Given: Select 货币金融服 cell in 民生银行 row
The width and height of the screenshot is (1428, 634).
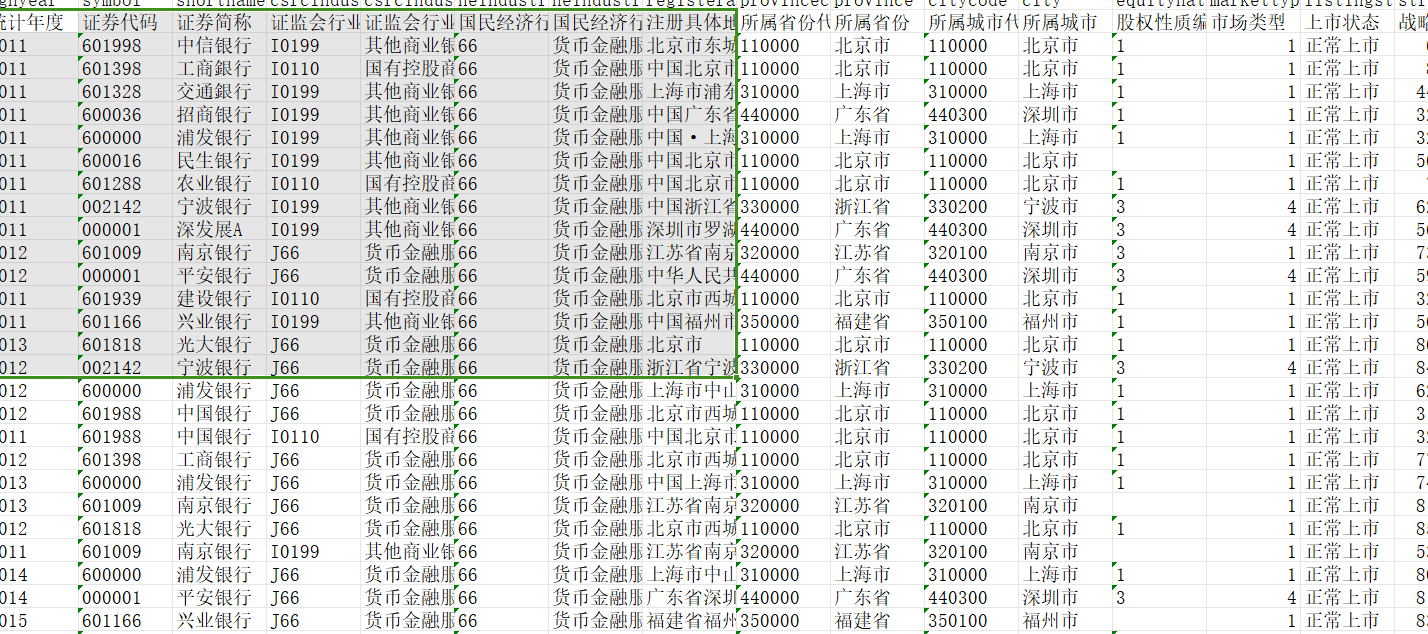Looking at the screenshot, I should pyautogui.click(x=597, y=160).
